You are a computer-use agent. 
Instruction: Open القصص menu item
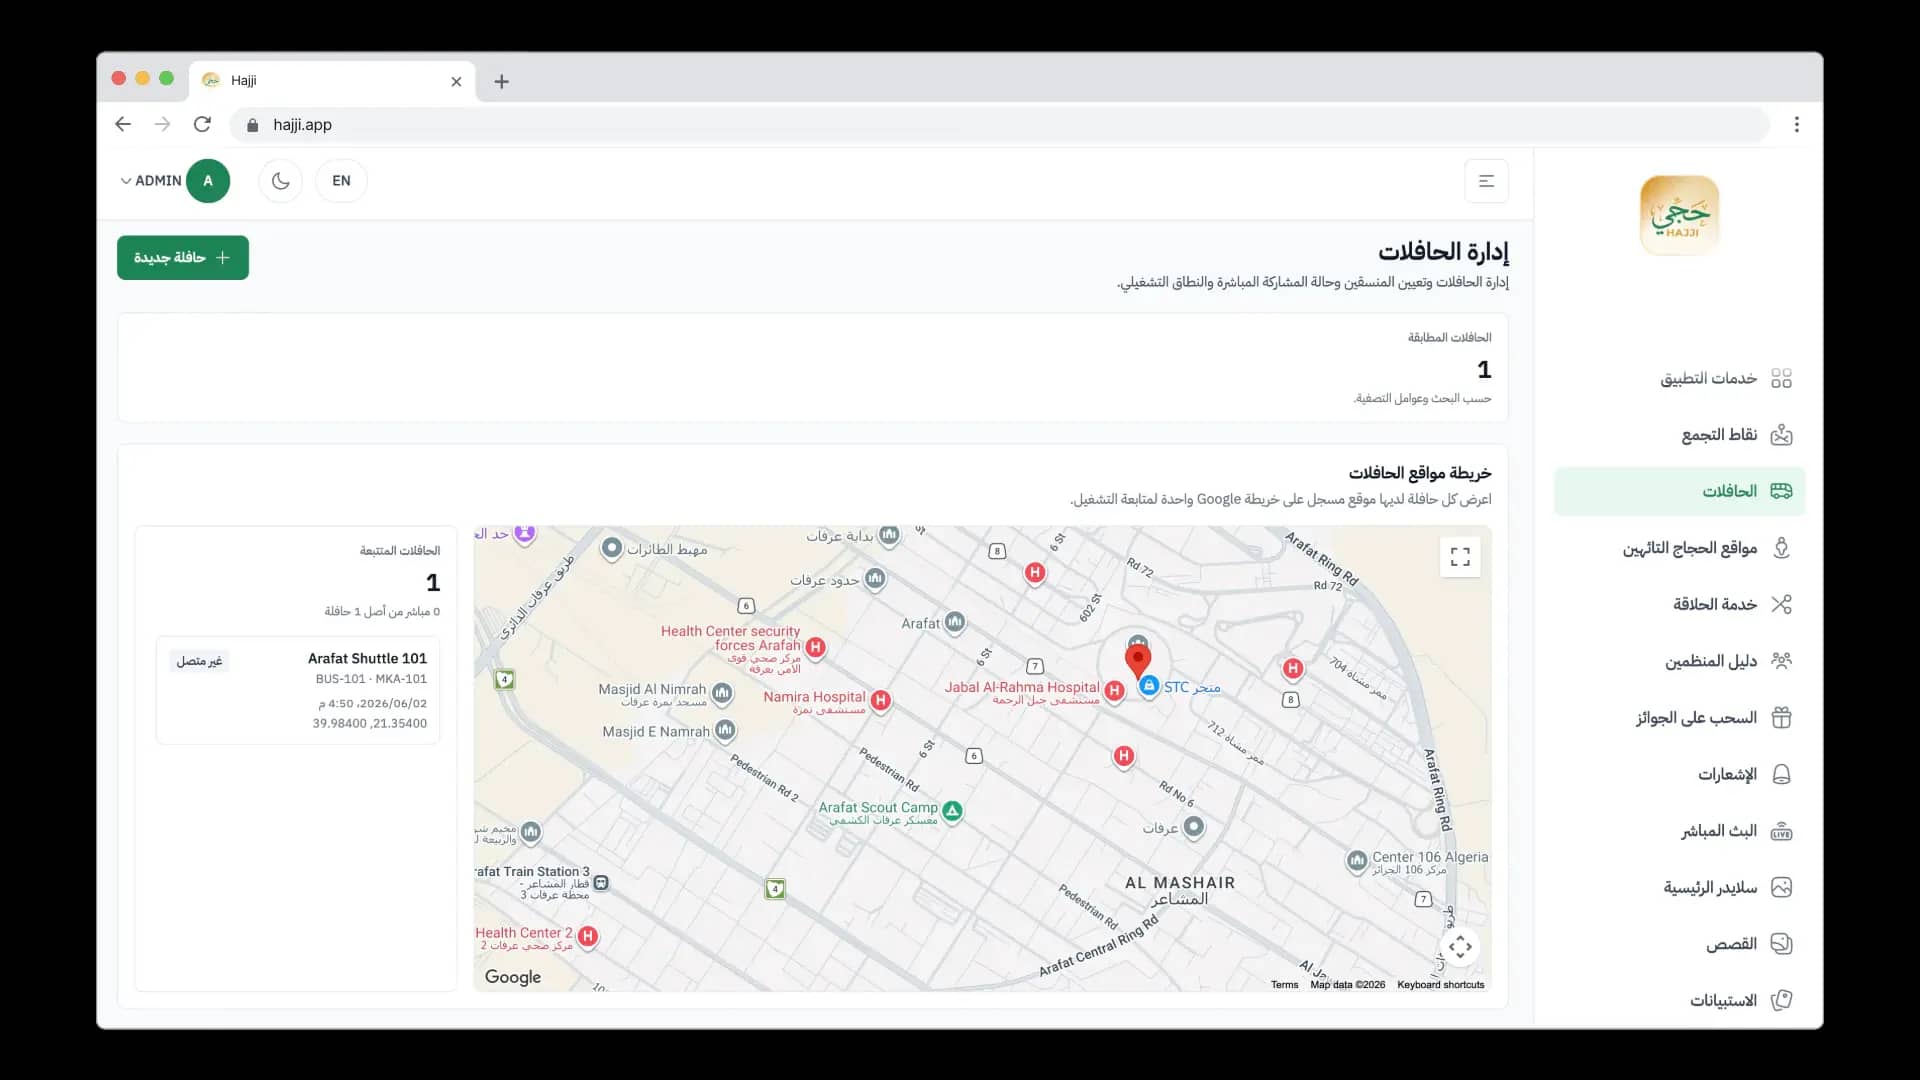(1679, 944)
